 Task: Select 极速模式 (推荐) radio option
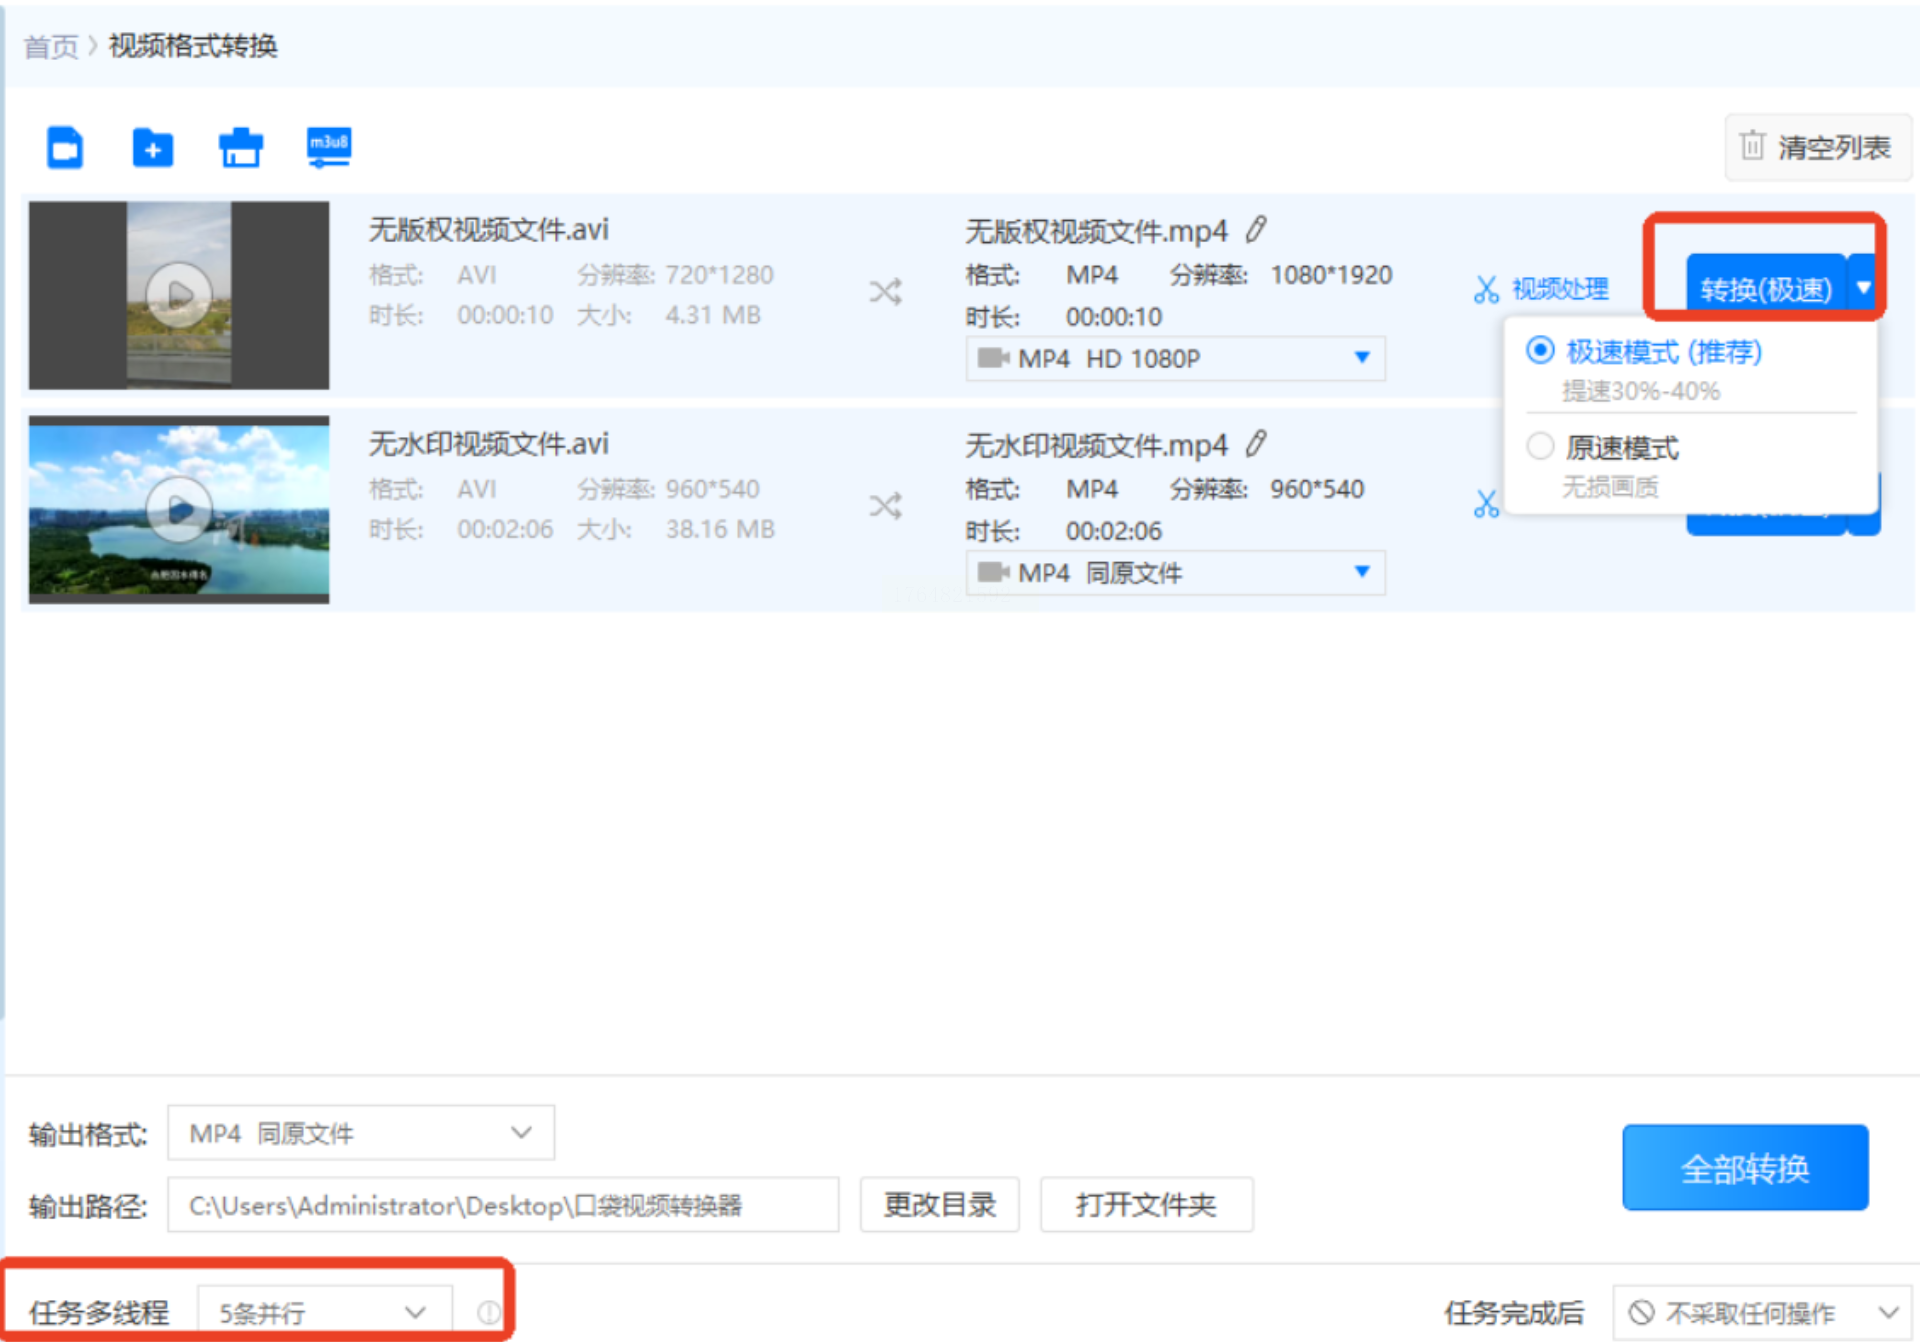tap(1540, 351)
